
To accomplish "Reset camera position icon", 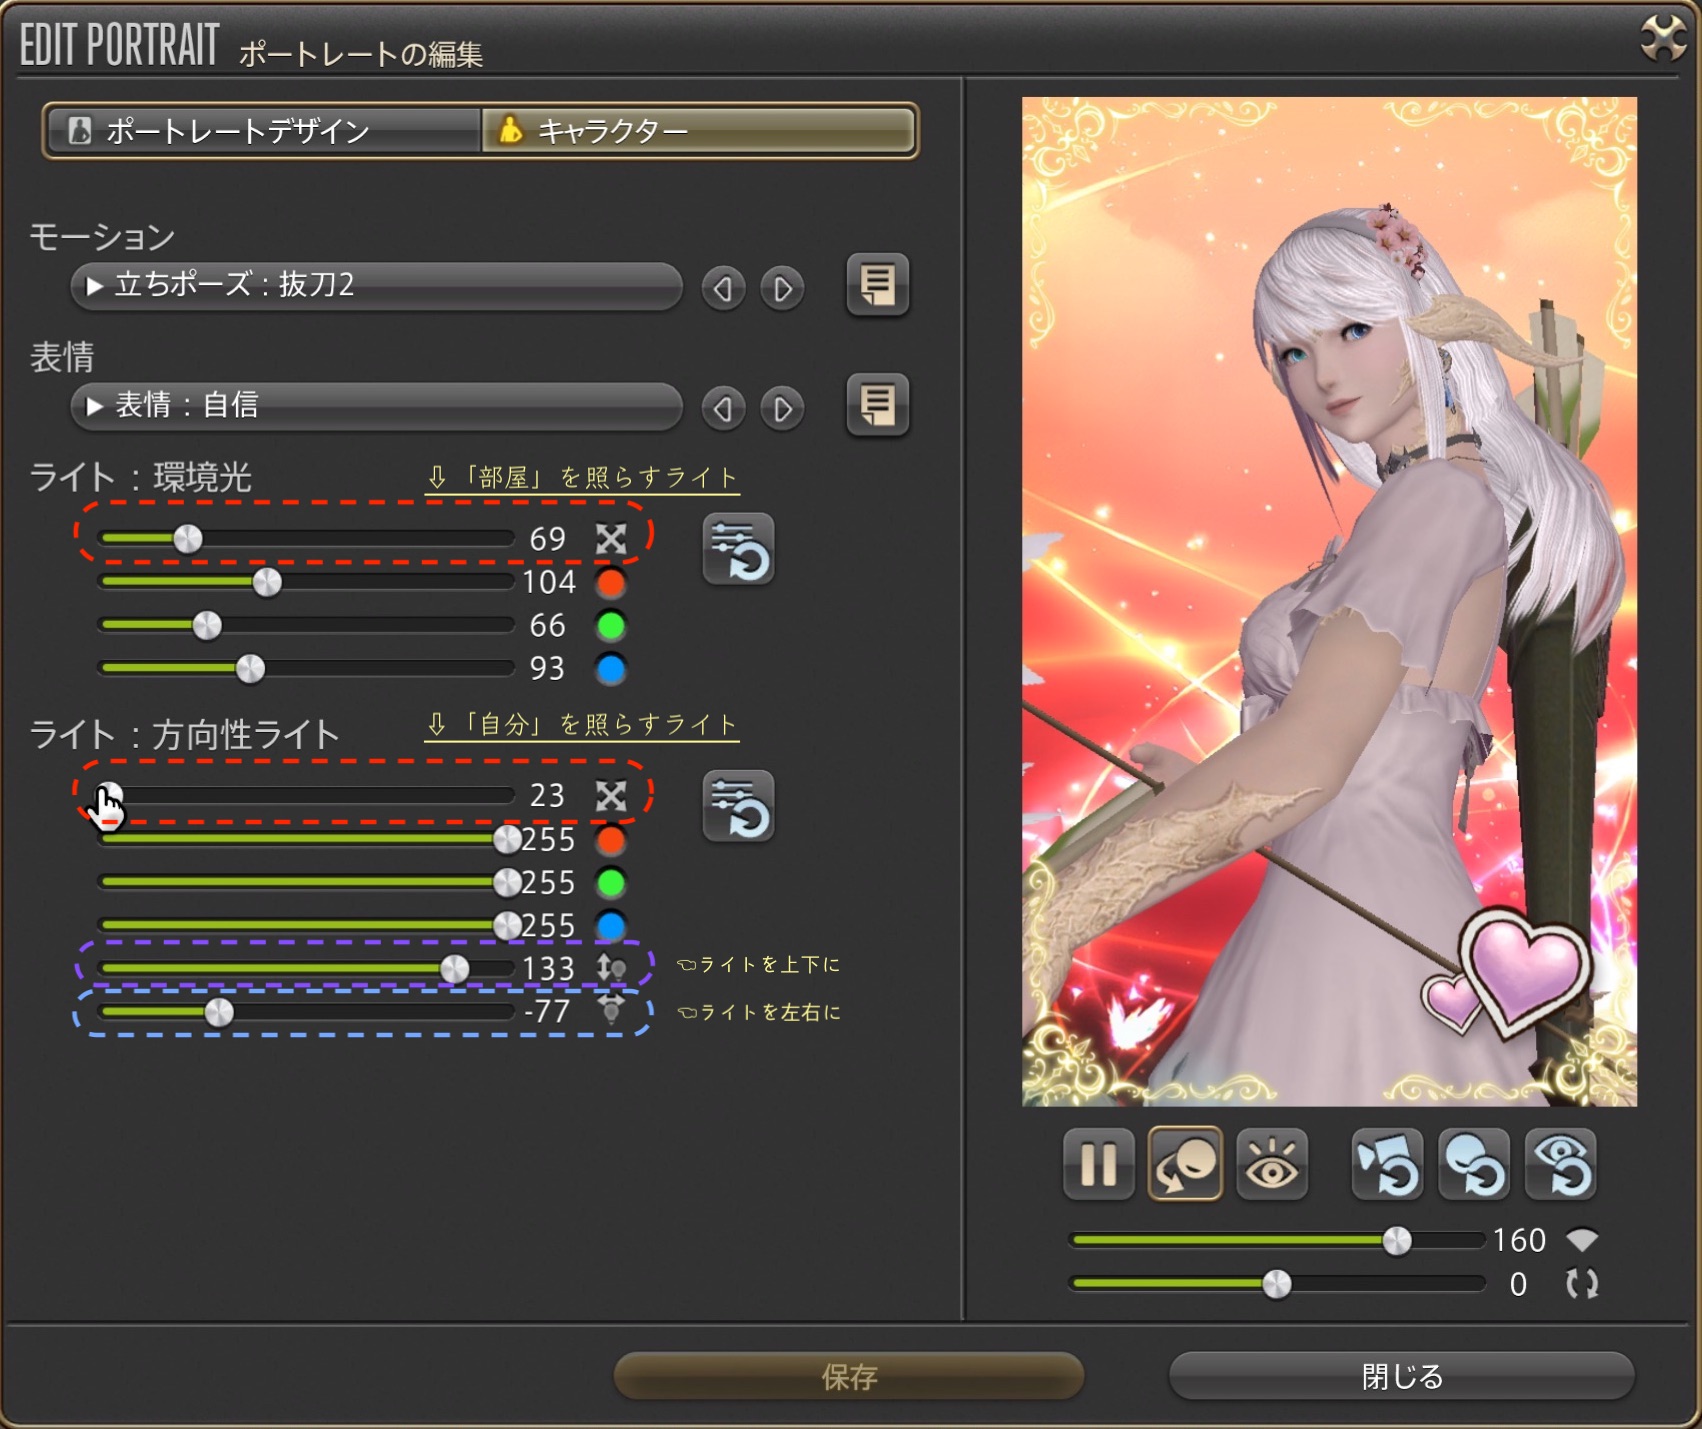I will 1387,1164.
